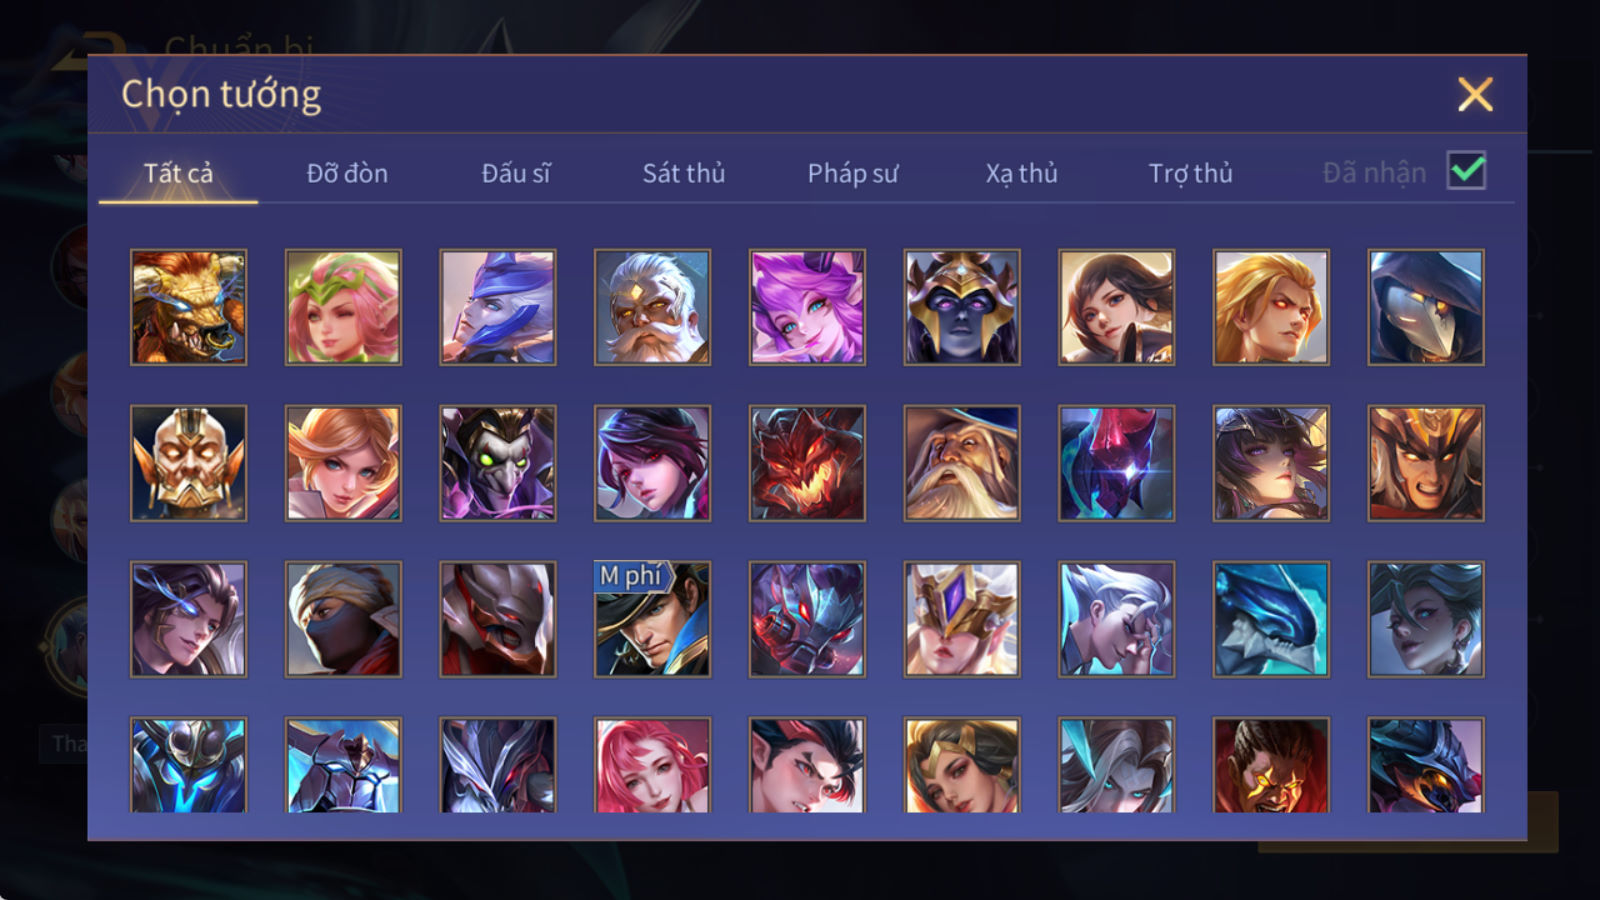Select the golden bull hero portrait
Screen dimensions: 1600x900
coord(188,307)
